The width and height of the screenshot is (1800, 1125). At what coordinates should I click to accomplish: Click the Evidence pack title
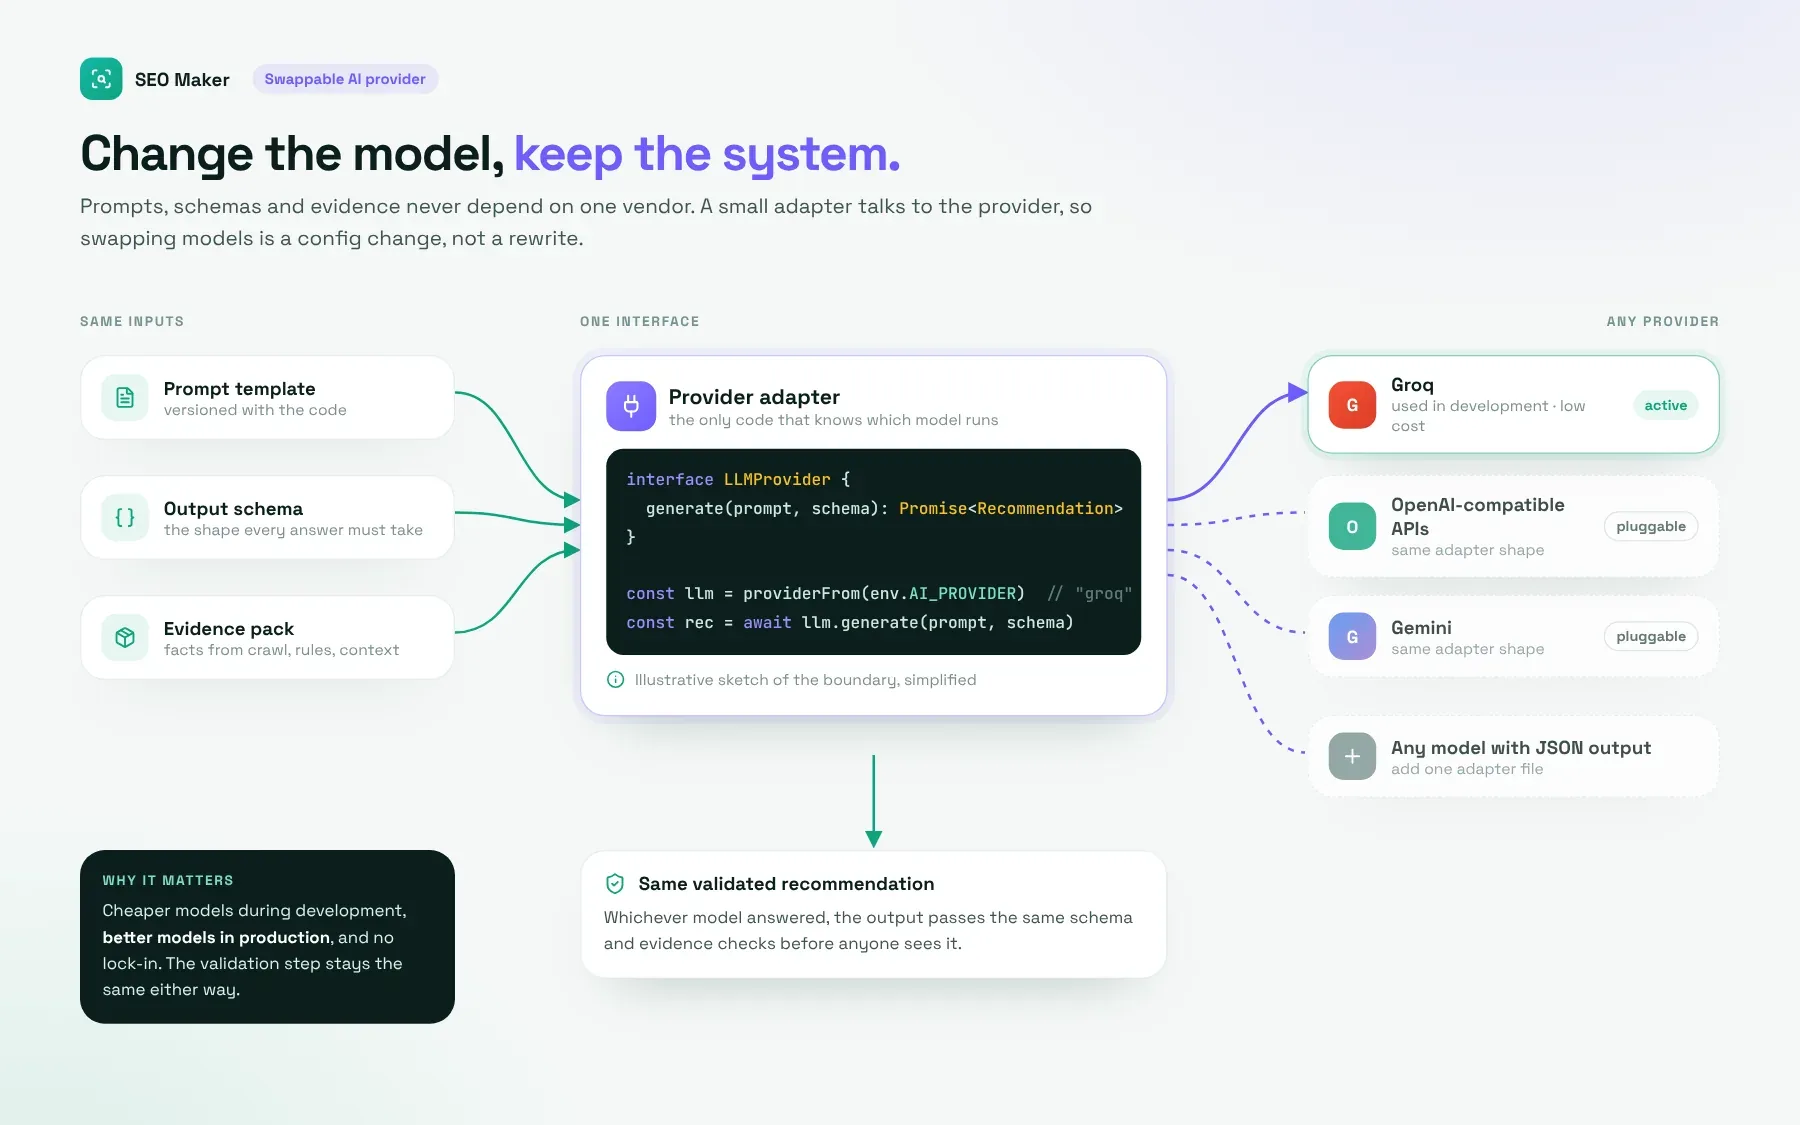click(x=229, y=629)
